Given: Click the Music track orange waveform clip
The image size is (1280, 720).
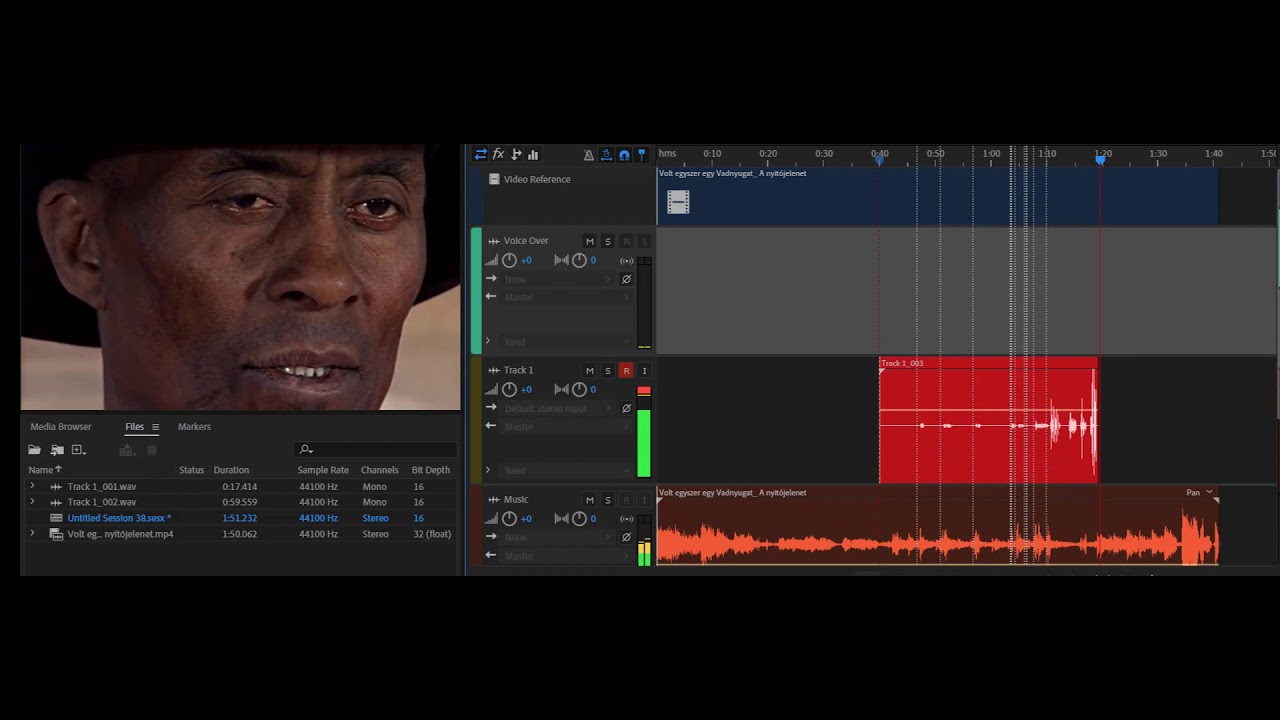Looking at the screenshot, I should click(x=938, y=527).
